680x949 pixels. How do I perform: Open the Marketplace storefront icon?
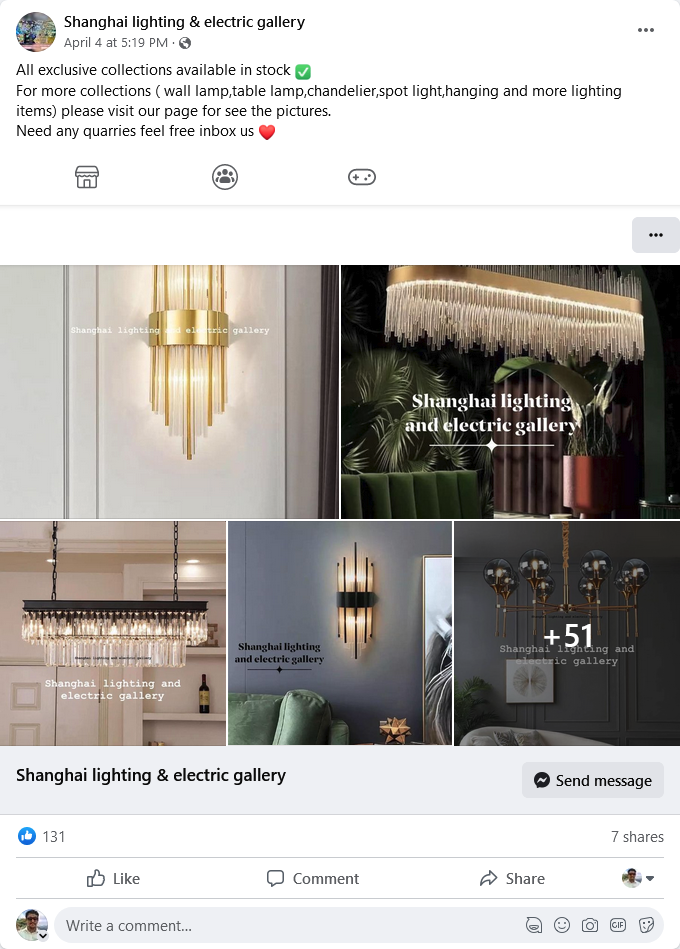87,177
